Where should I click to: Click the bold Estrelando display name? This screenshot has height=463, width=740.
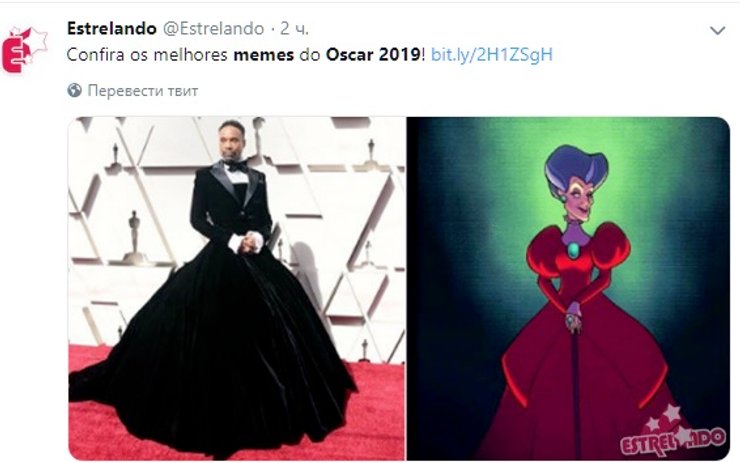[x=111, y=29]
